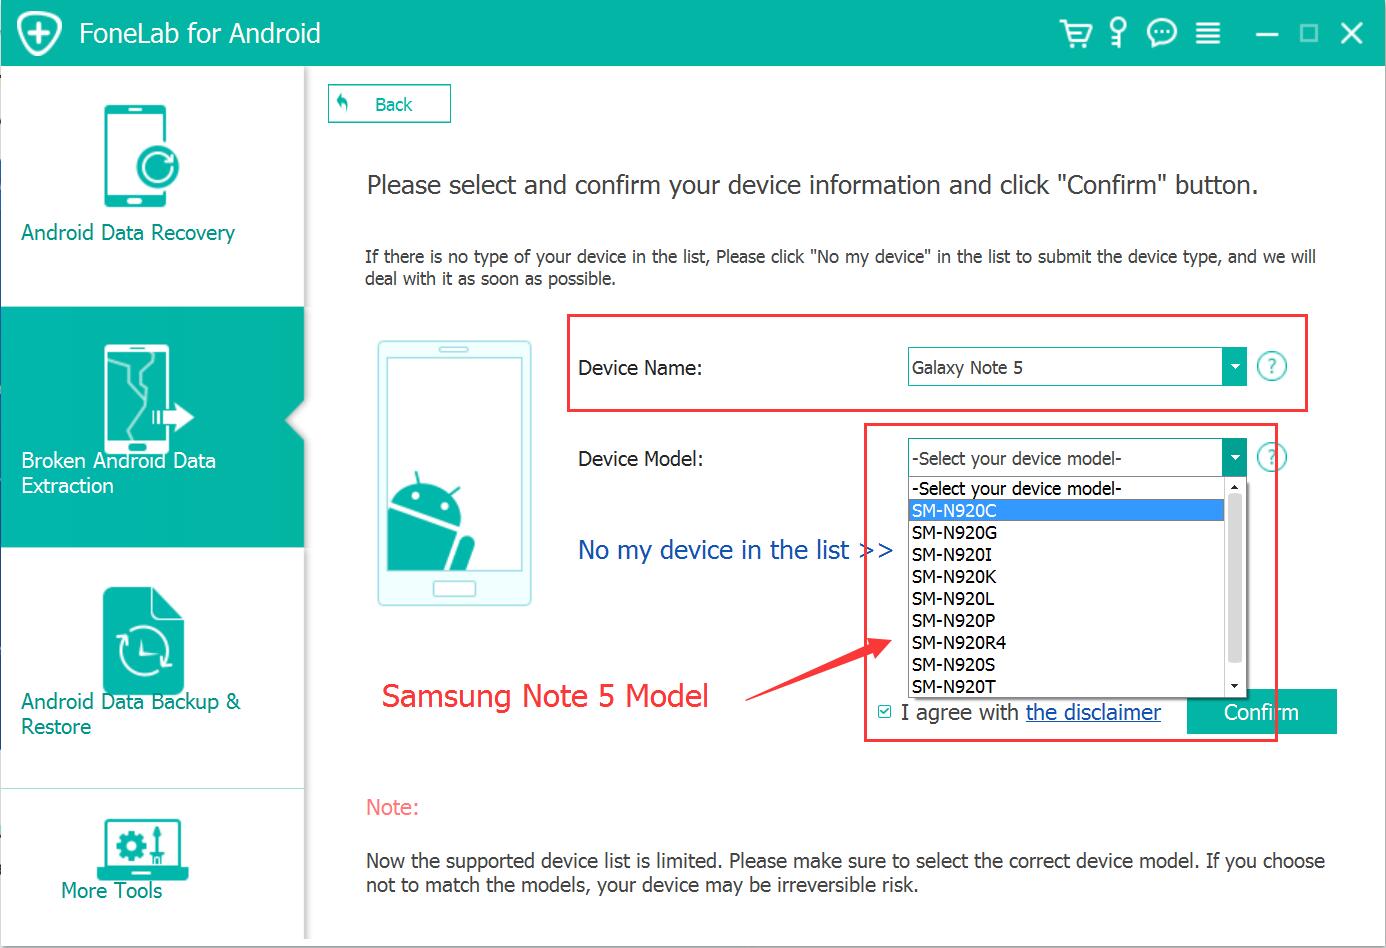Click the back arrow icon

pyautogui.click(x=343, y=103)
